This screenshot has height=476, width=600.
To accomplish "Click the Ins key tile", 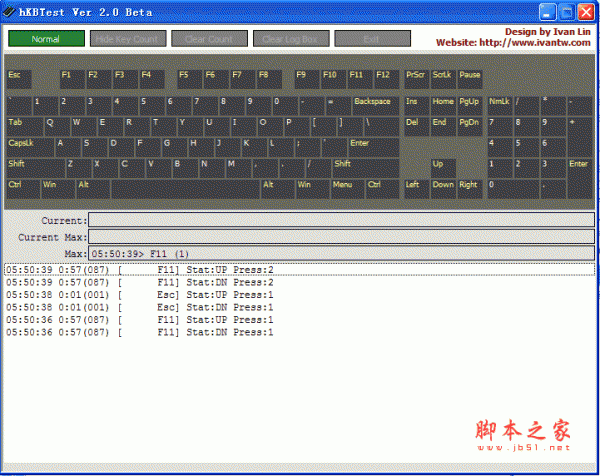I will (x=417, y=106).
